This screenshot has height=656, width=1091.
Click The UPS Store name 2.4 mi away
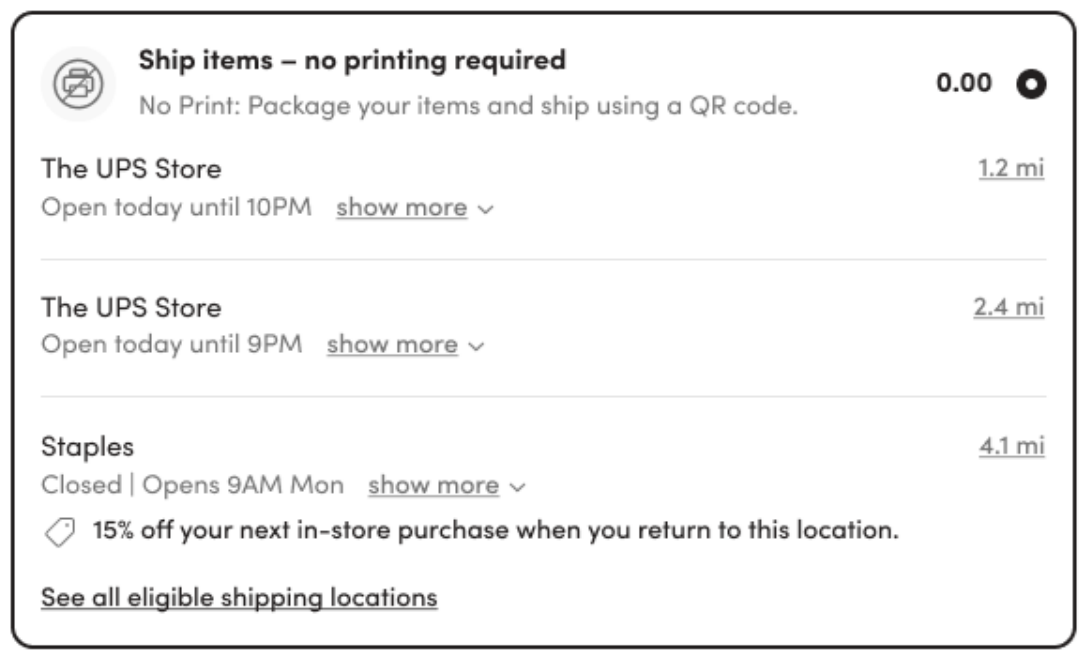coord(131,307)
